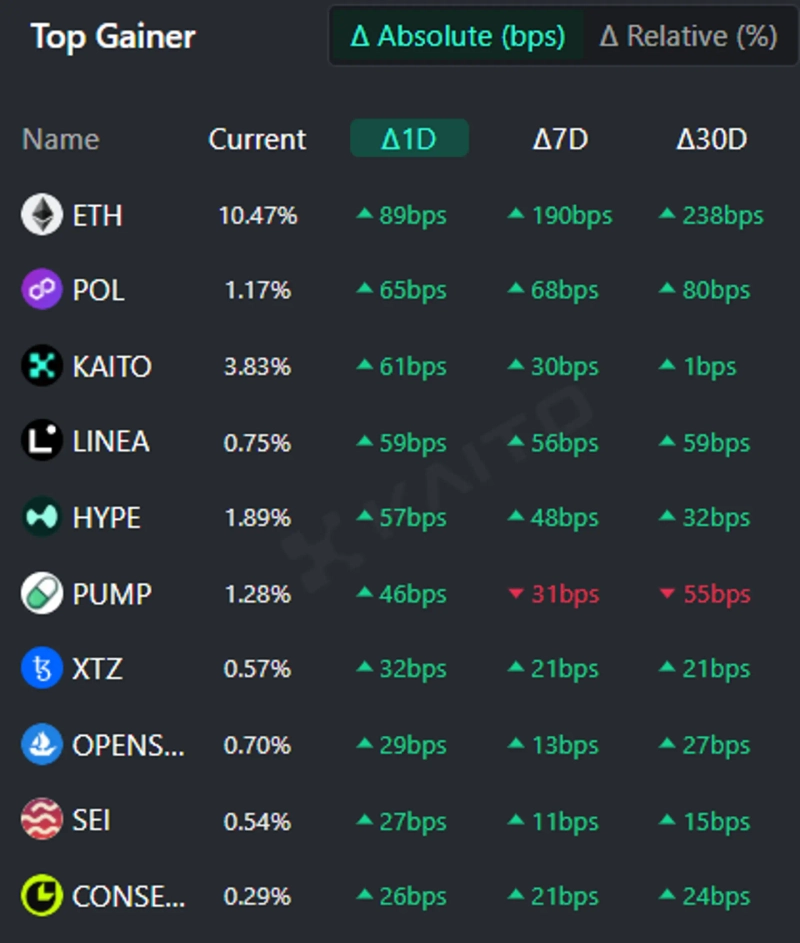Click the LINEA token icon
The width and height of the screenshot is (800, 943).
(x=42, y=442)
